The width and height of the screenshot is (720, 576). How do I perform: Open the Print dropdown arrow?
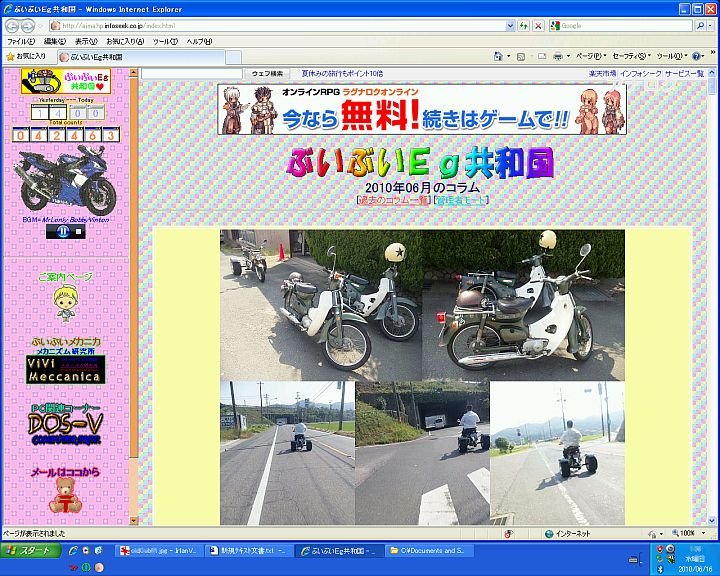(568, 56)
